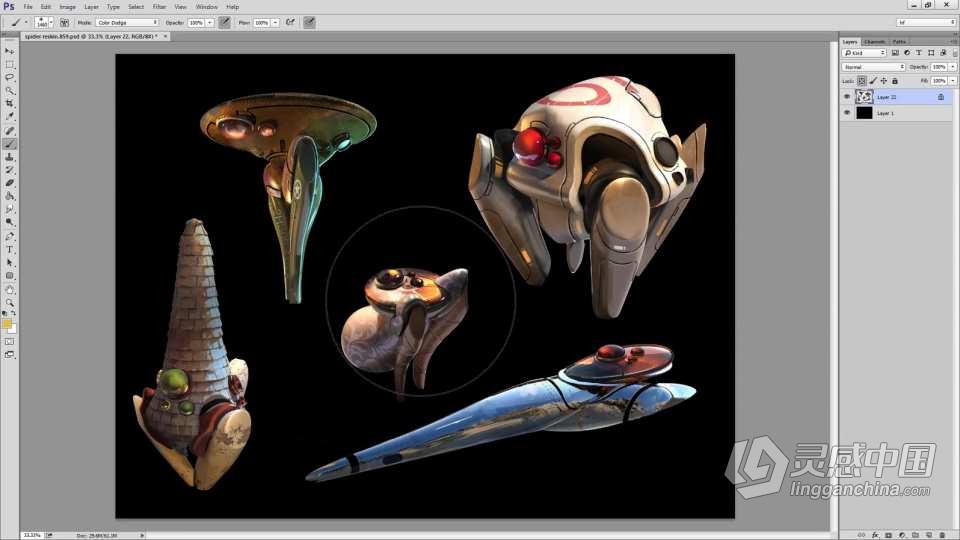
Task: Select the Spot Healing Brush tool
Action: tap(9, 131)
